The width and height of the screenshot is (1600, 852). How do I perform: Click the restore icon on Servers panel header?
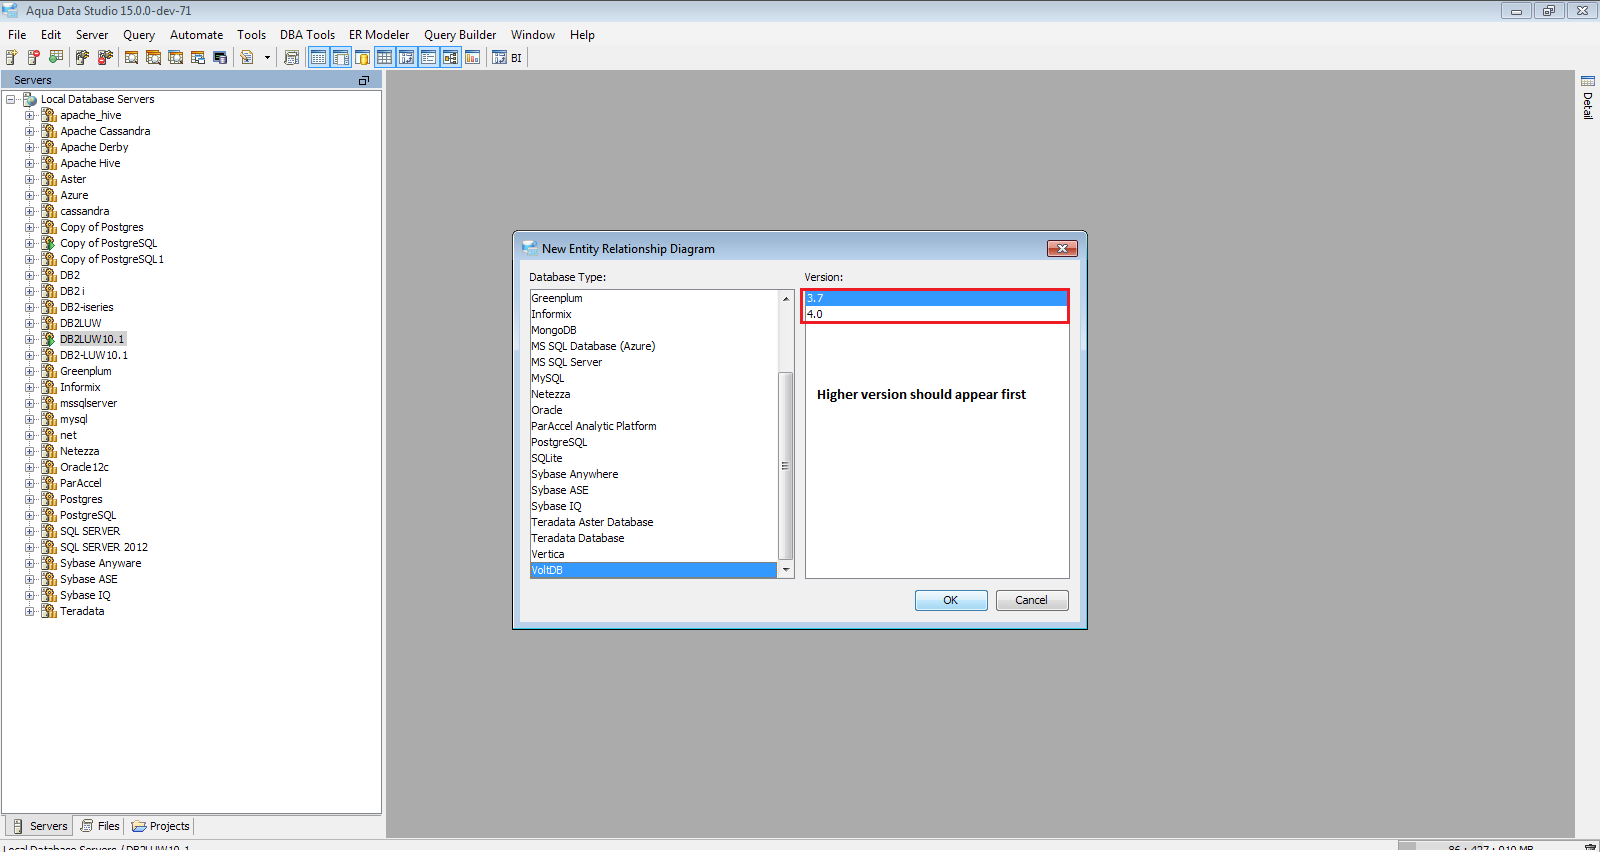click(x=364, y=80)
